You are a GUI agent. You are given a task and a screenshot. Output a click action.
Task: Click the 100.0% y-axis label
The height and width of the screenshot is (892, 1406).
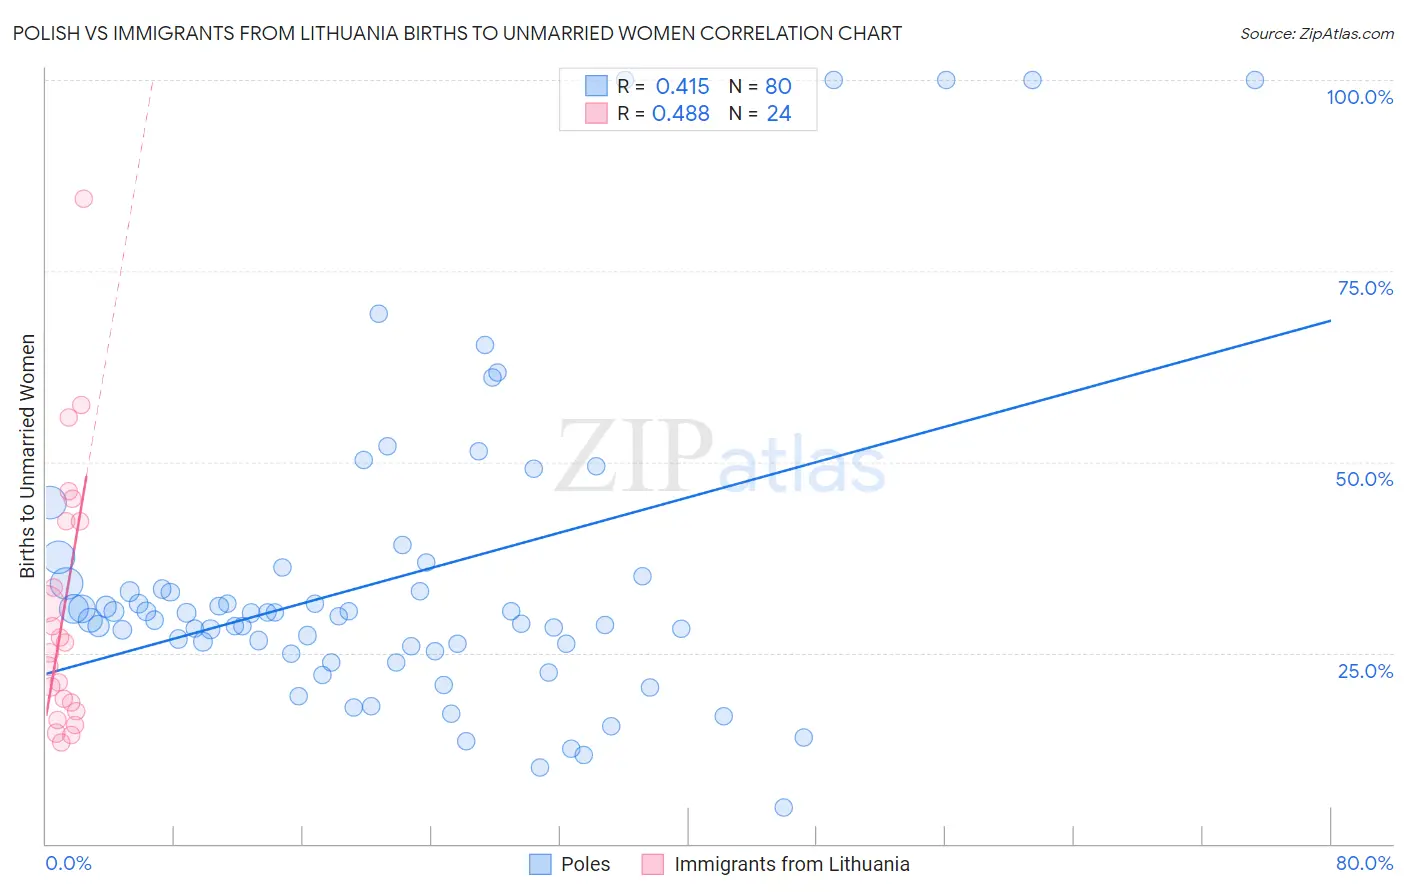tap(1359, 97)
